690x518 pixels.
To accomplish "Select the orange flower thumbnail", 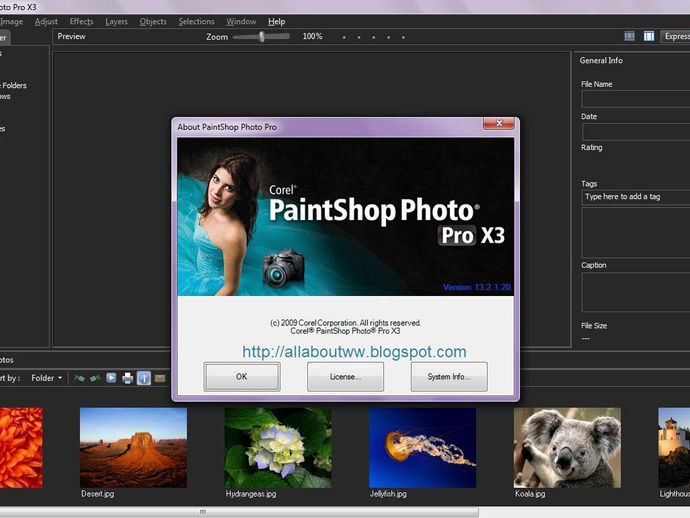I will [x=21, y=448].
